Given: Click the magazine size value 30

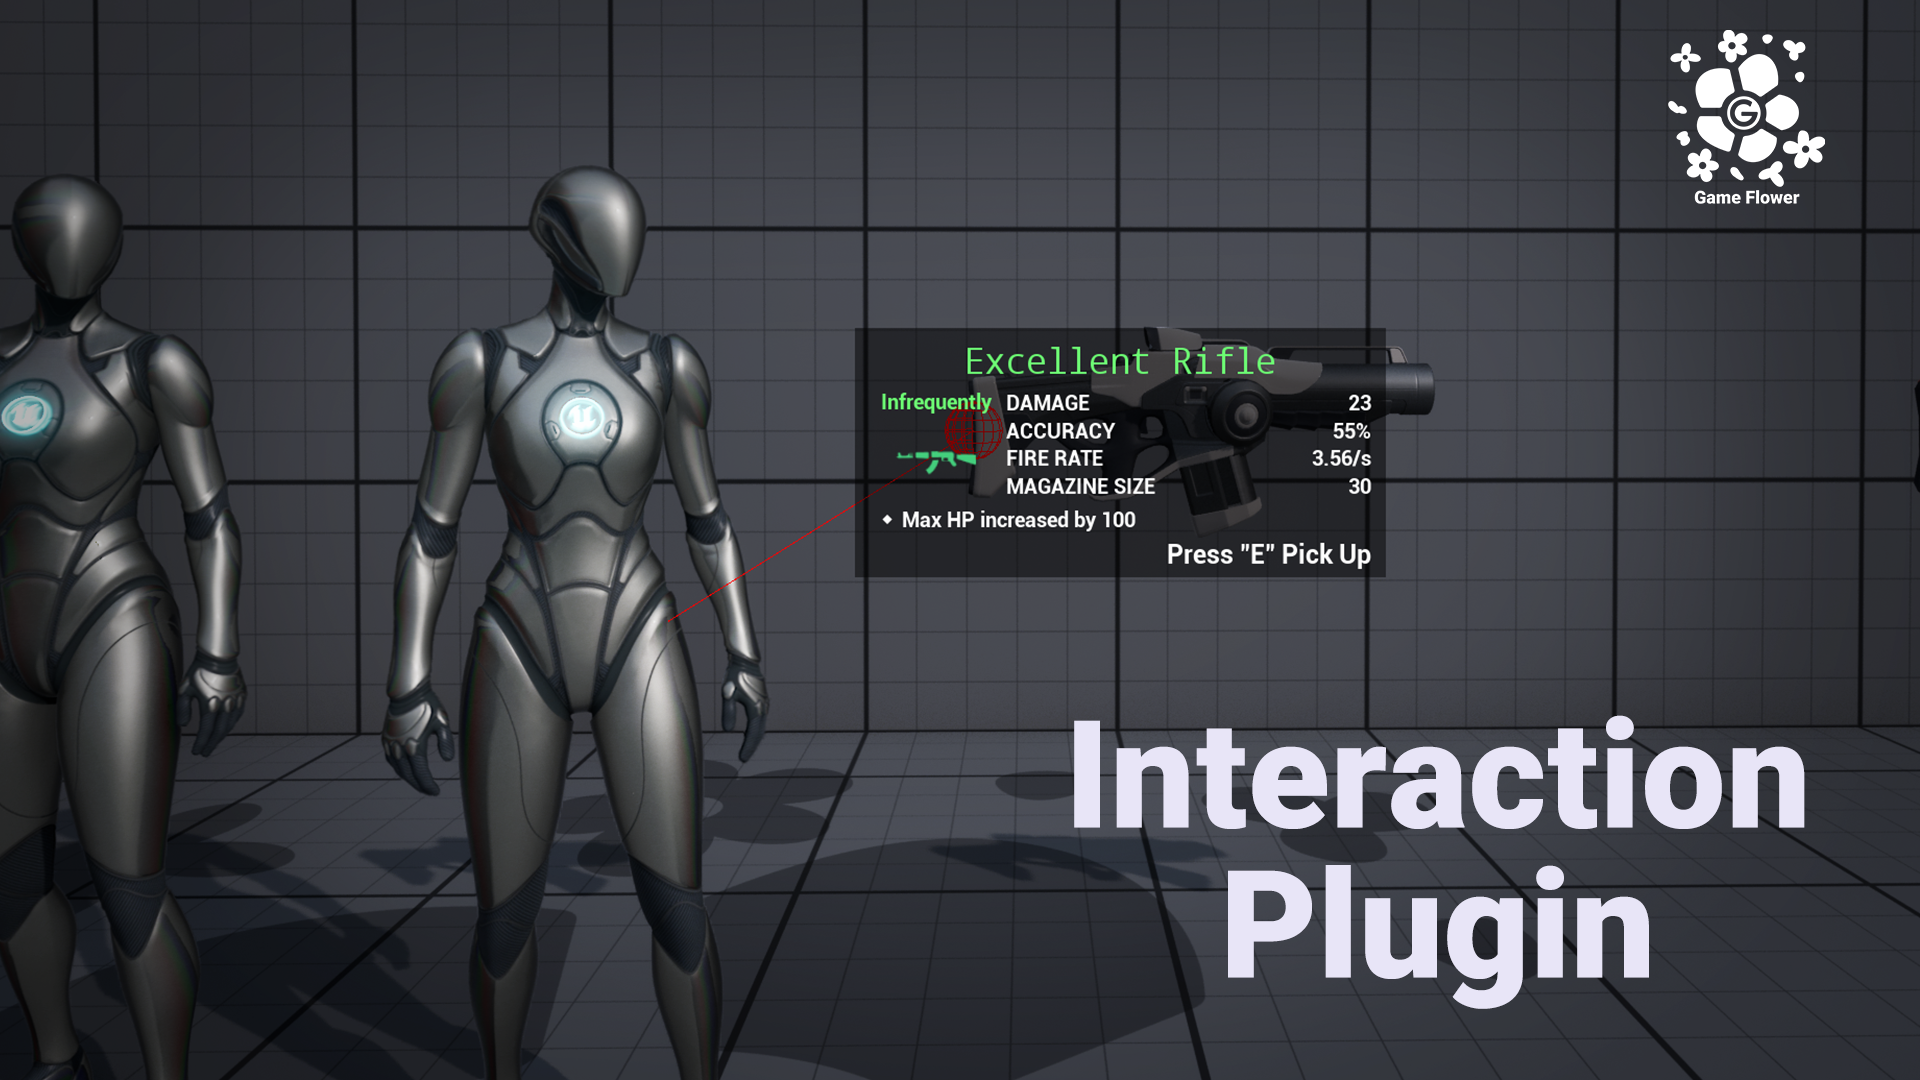Looking at the screenshot, I should (1359, 486).
